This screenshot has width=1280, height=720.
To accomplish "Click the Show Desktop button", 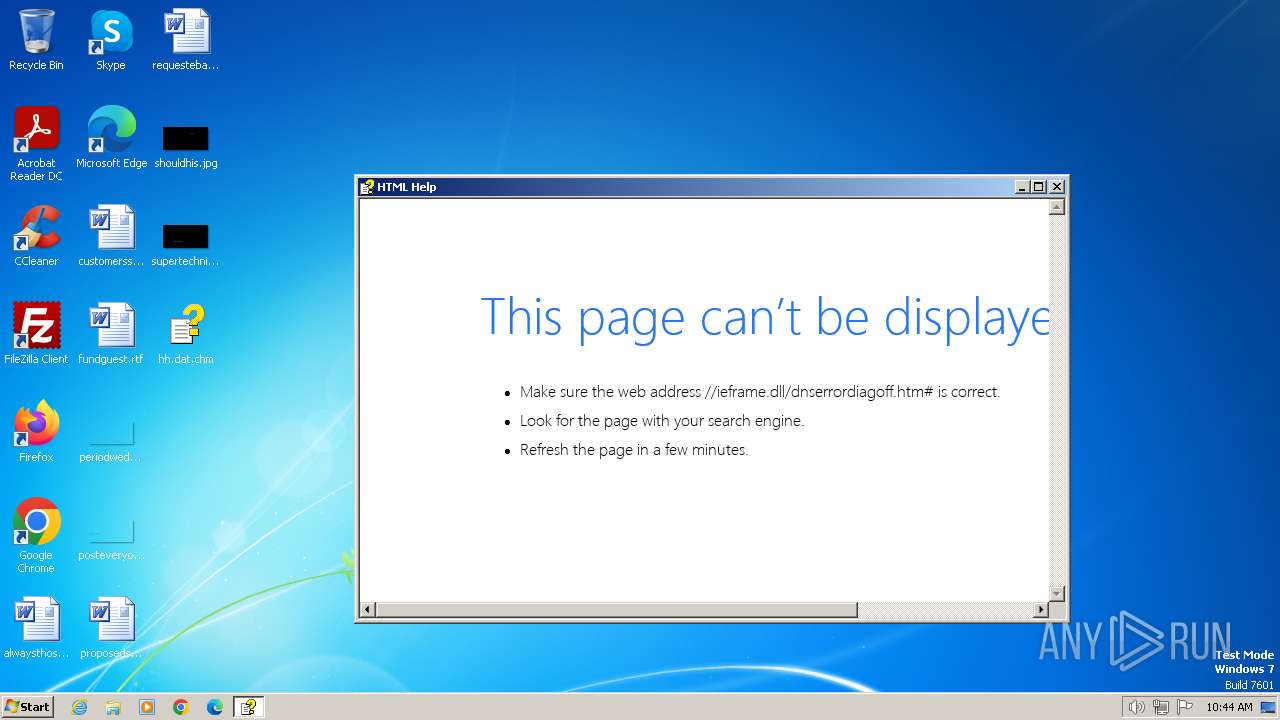I will [1269, 707].
